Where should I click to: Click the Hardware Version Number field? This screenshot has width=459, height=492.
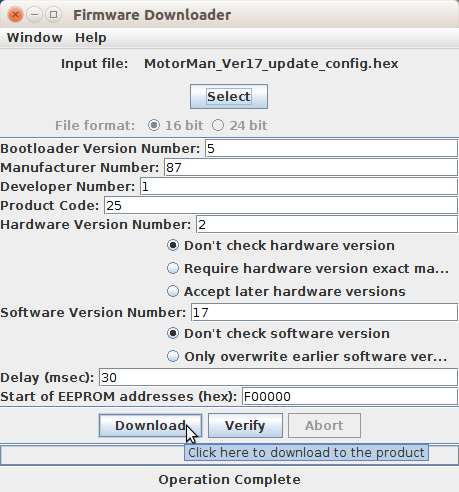327,224
